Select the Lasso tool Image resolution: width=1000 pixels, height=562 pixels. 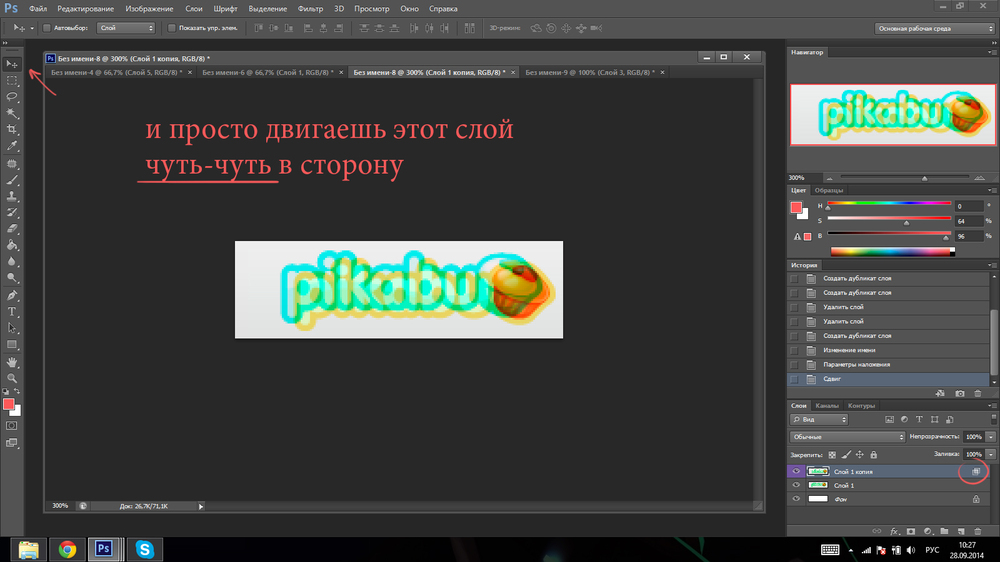[12, 97]
